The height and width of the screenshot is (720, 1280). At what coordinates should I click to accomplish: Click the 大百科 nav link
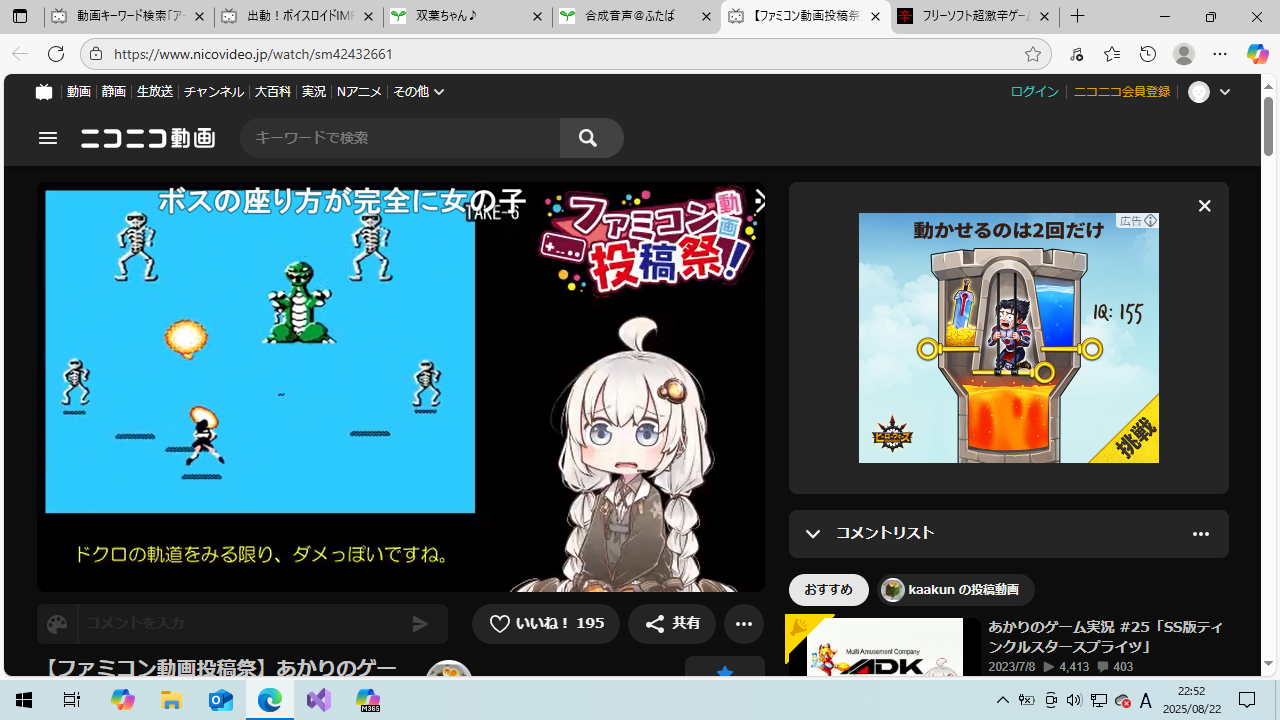pyautogui.click(x=273, y=92)
